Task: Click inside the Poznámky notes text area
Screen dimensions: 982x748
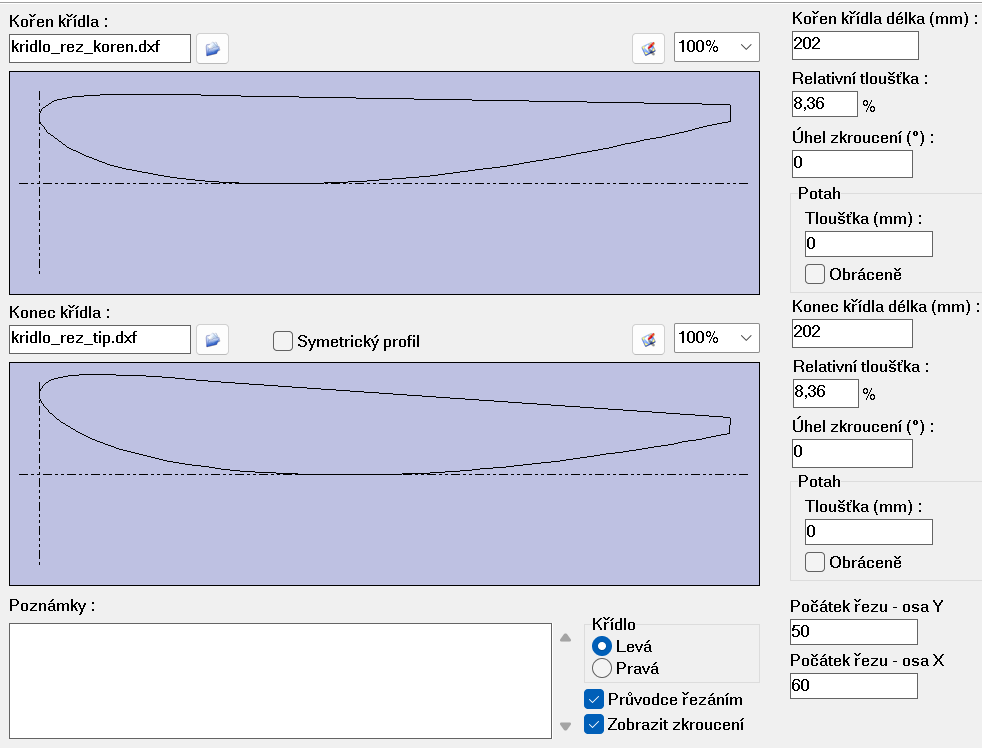Action: tap(280, 680)
